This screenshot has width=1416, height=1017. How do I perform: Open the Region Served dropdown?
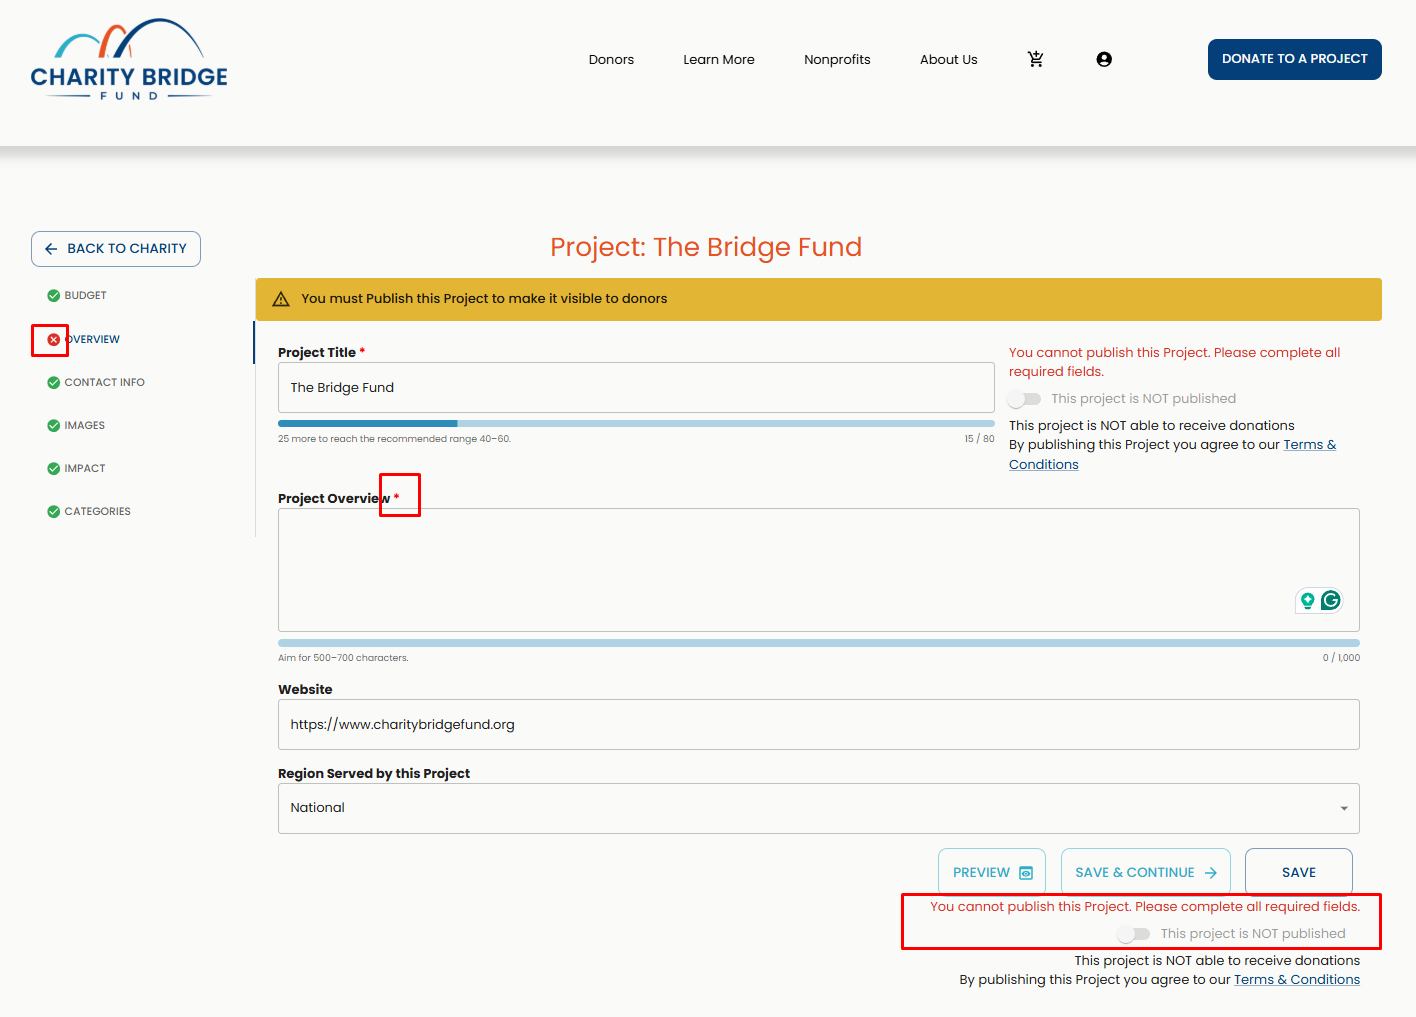point(818,808)
